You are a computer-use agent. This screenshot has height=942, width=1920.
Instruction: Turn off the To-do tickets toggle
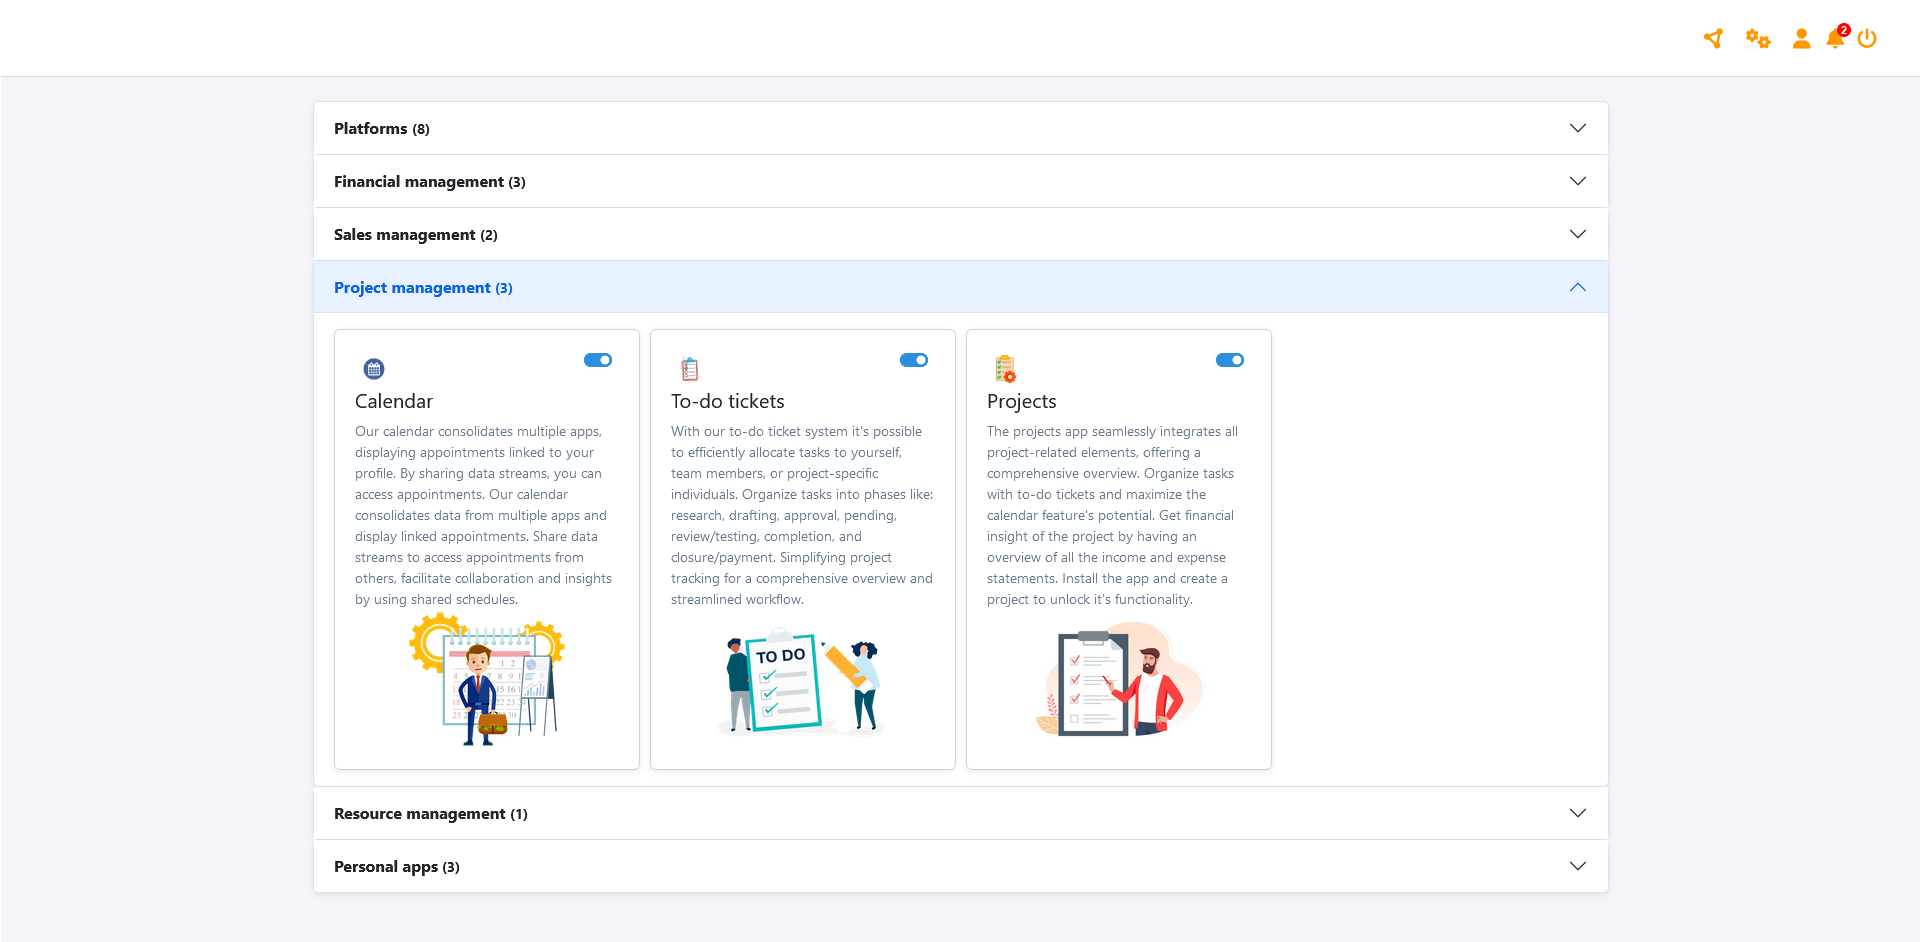pos(914,360)
